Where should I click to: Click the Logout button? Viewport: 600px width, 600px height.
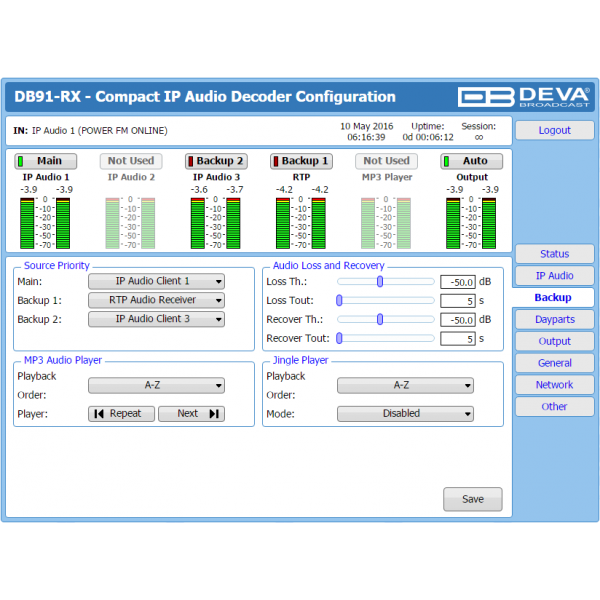554,130
